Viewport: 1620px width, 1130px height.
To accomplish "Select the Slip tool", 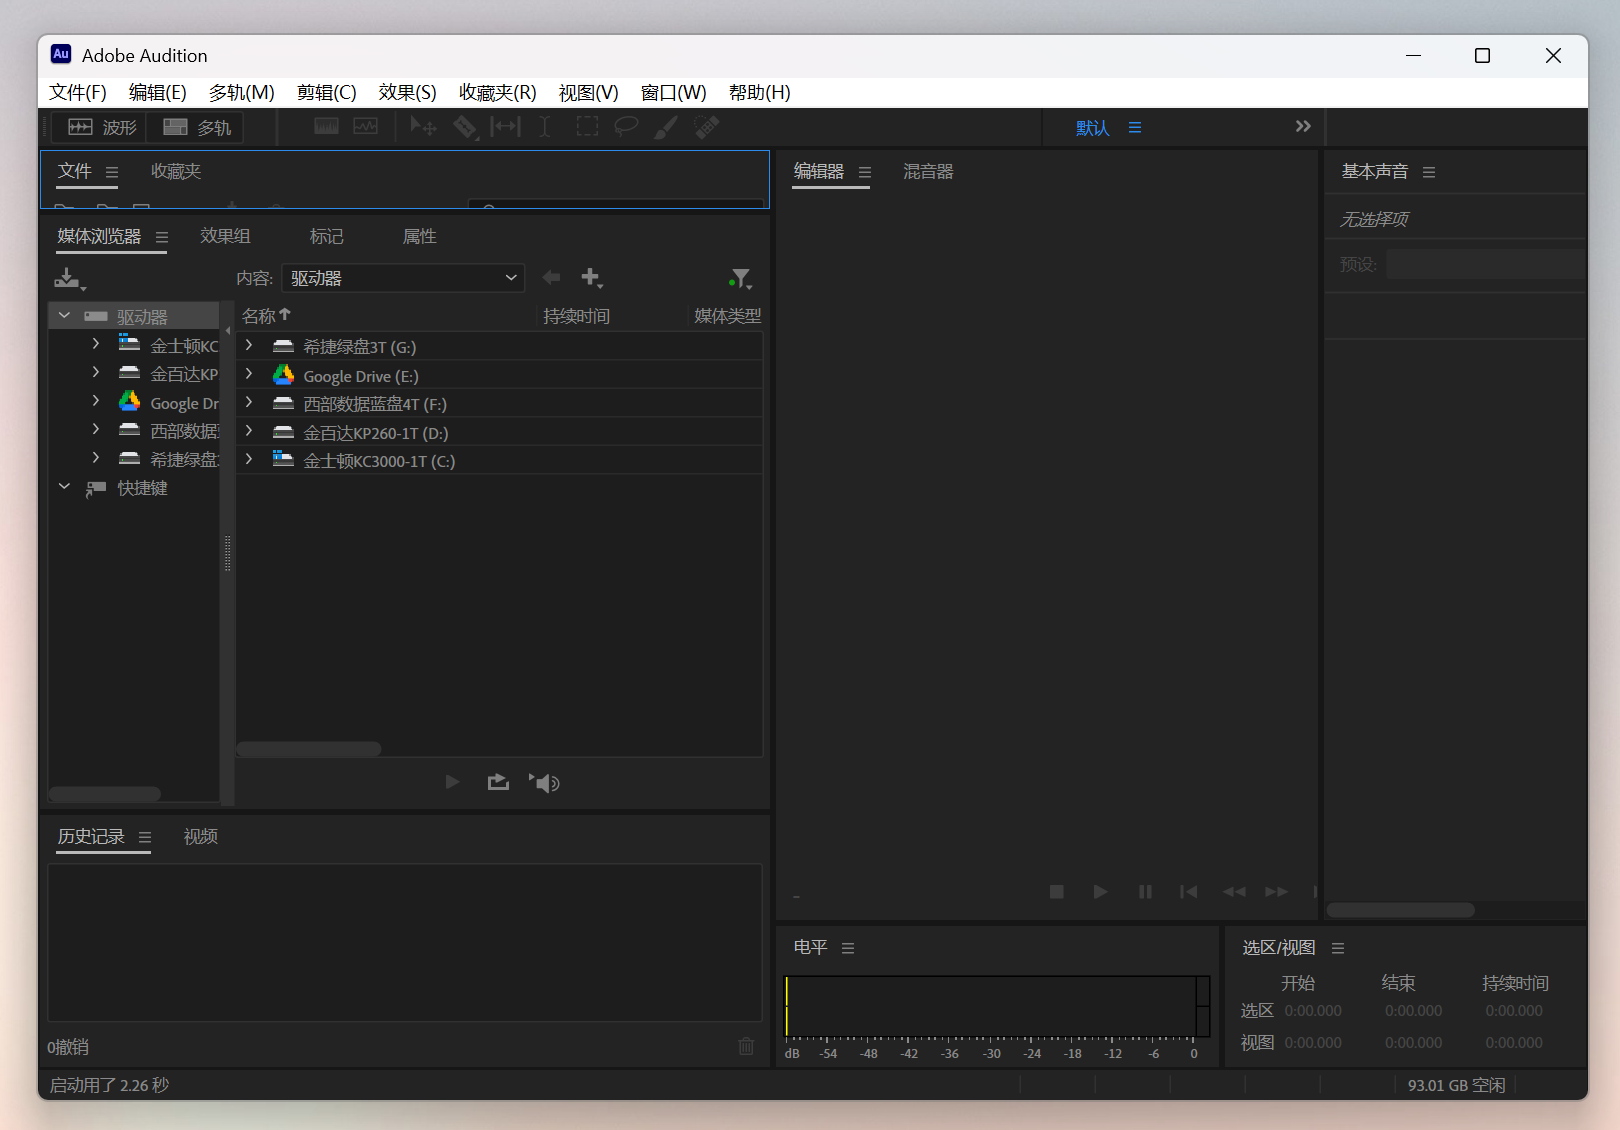I will (x=505, y=126).
